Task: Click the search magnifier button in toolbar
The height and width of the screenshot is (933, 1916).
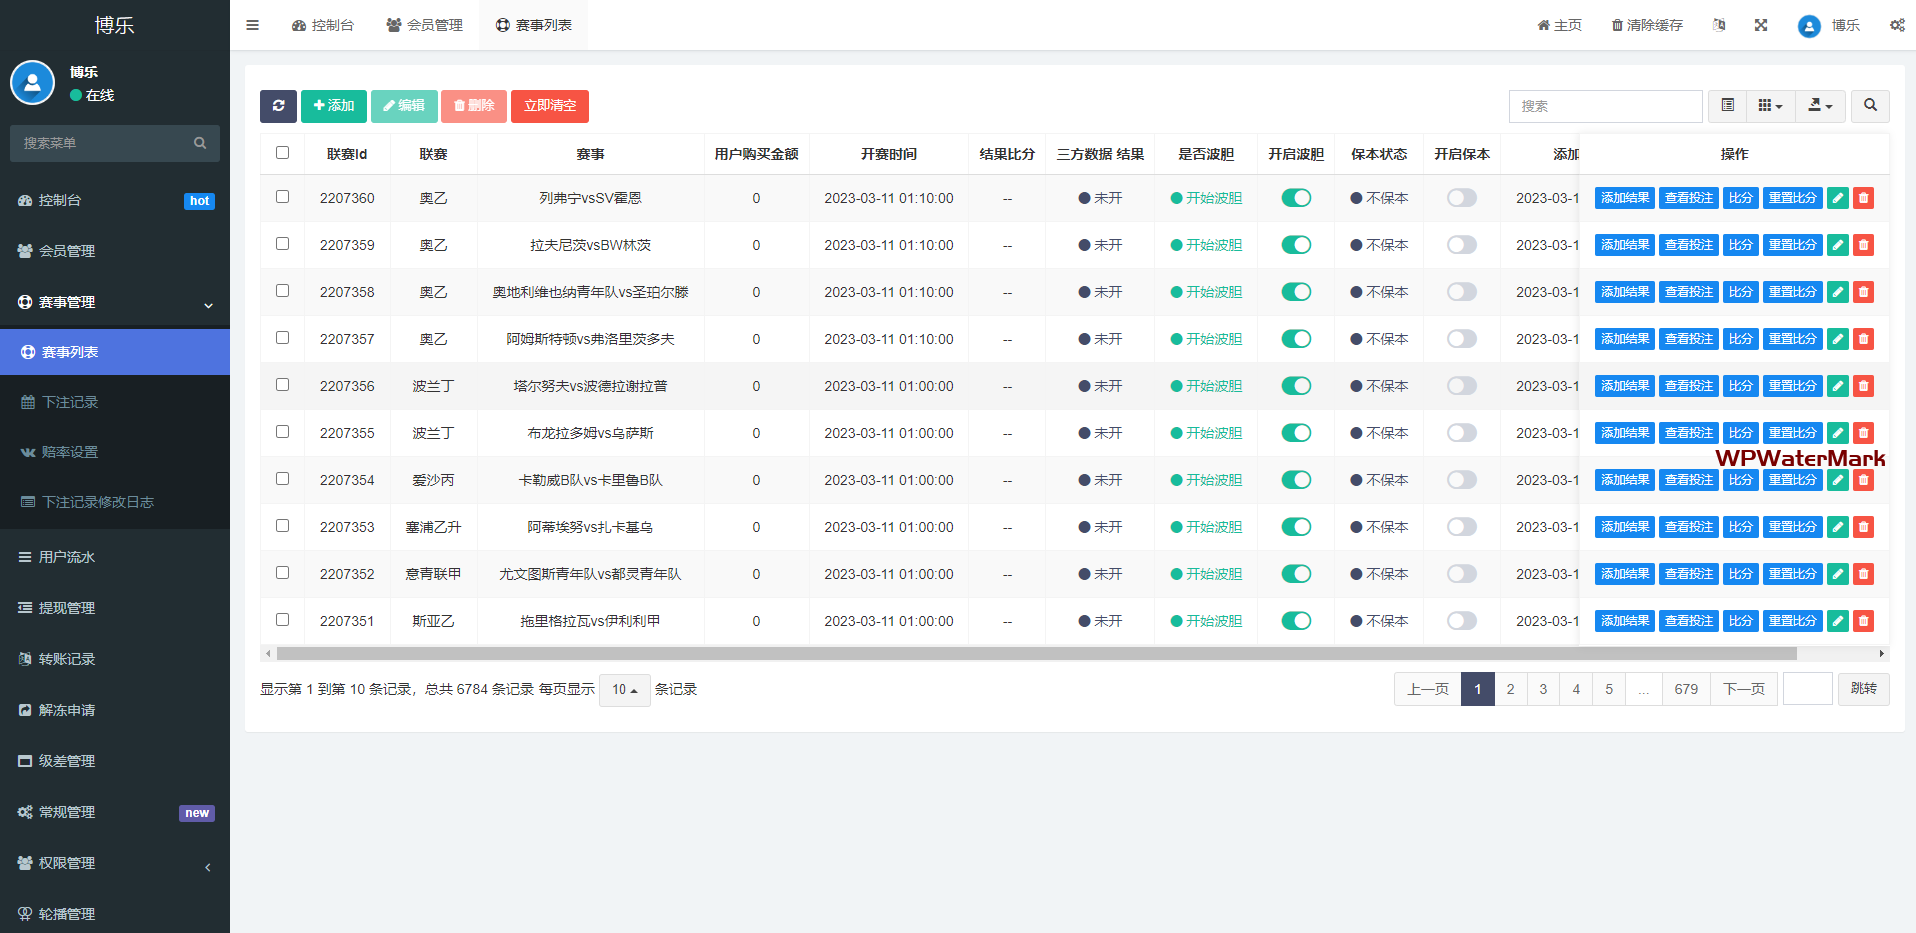Action: (x=1870, y=106)
